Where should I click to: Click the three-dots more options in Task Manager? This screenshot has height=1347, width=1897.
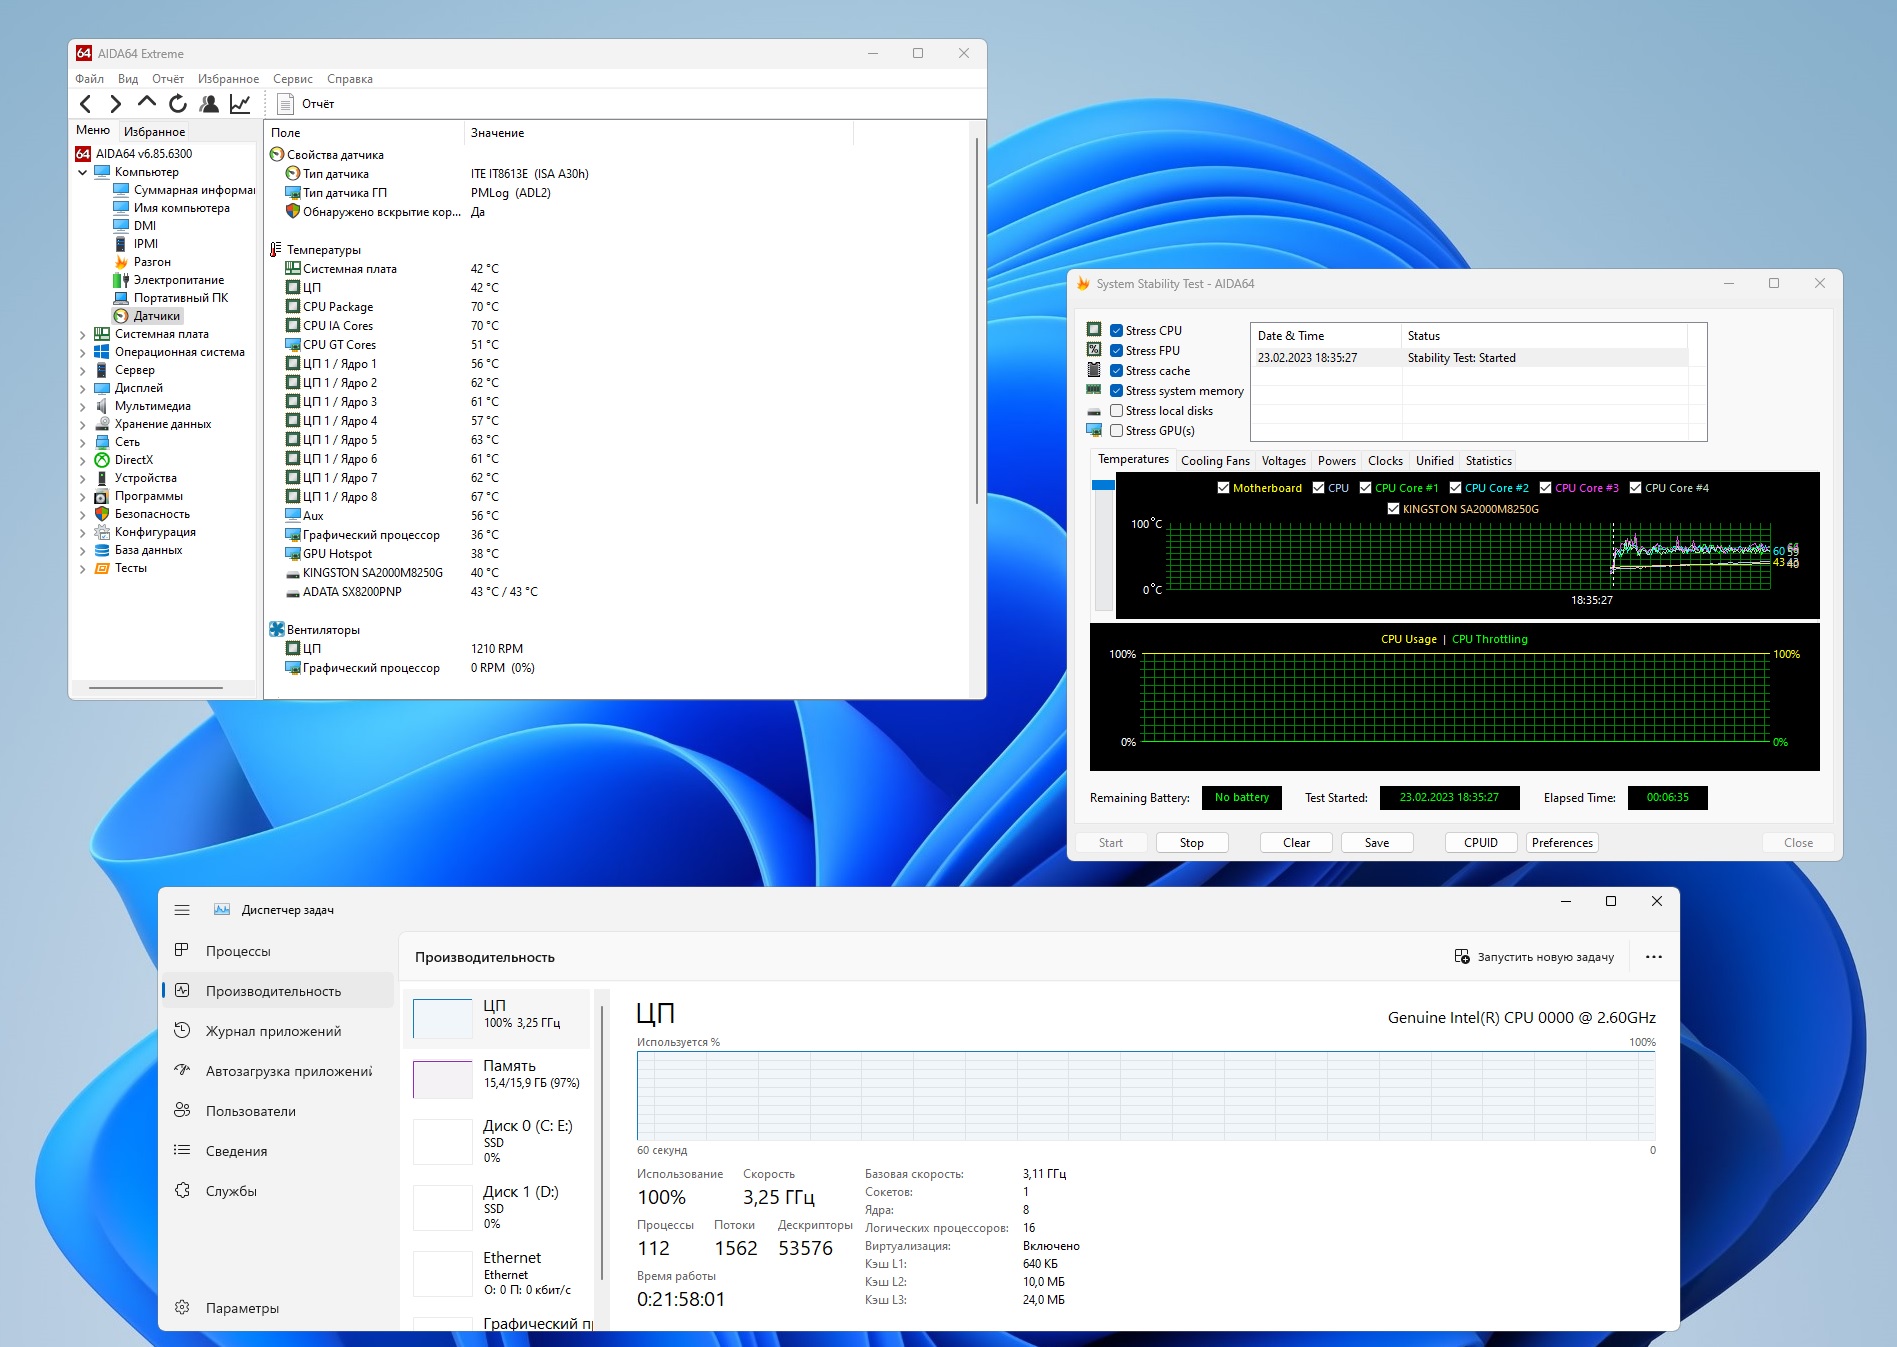1654,957
